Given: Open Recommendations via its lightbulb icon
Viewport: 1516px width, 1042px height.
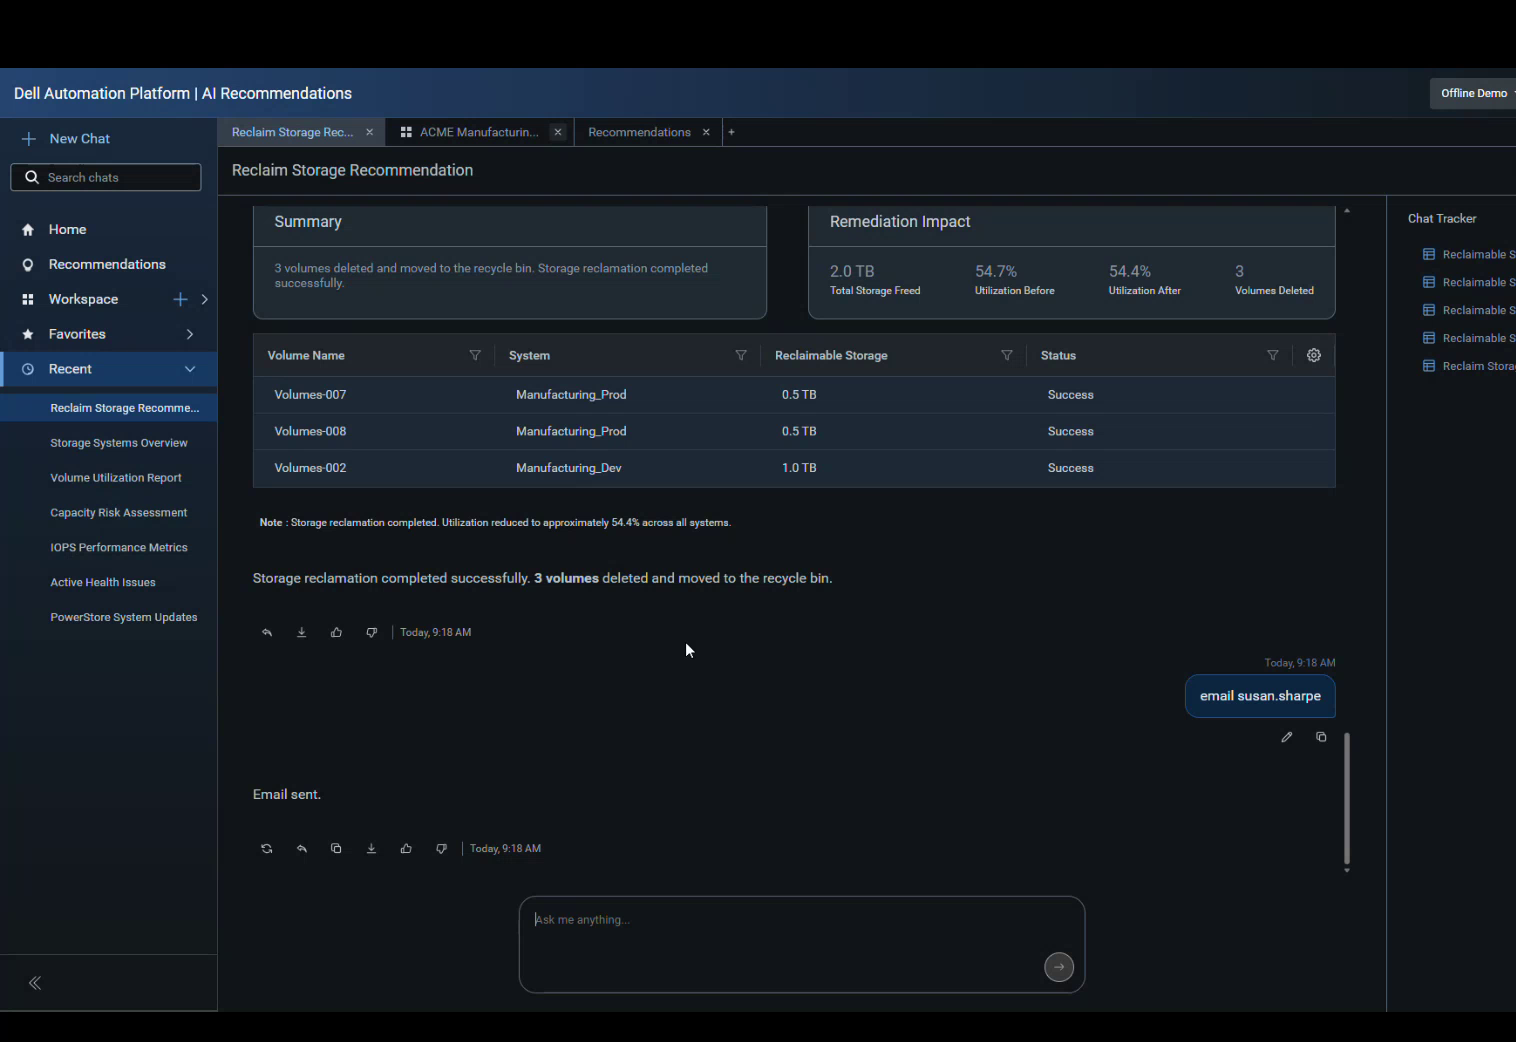Looking at the screenshot, I should (x=28, y=264).
